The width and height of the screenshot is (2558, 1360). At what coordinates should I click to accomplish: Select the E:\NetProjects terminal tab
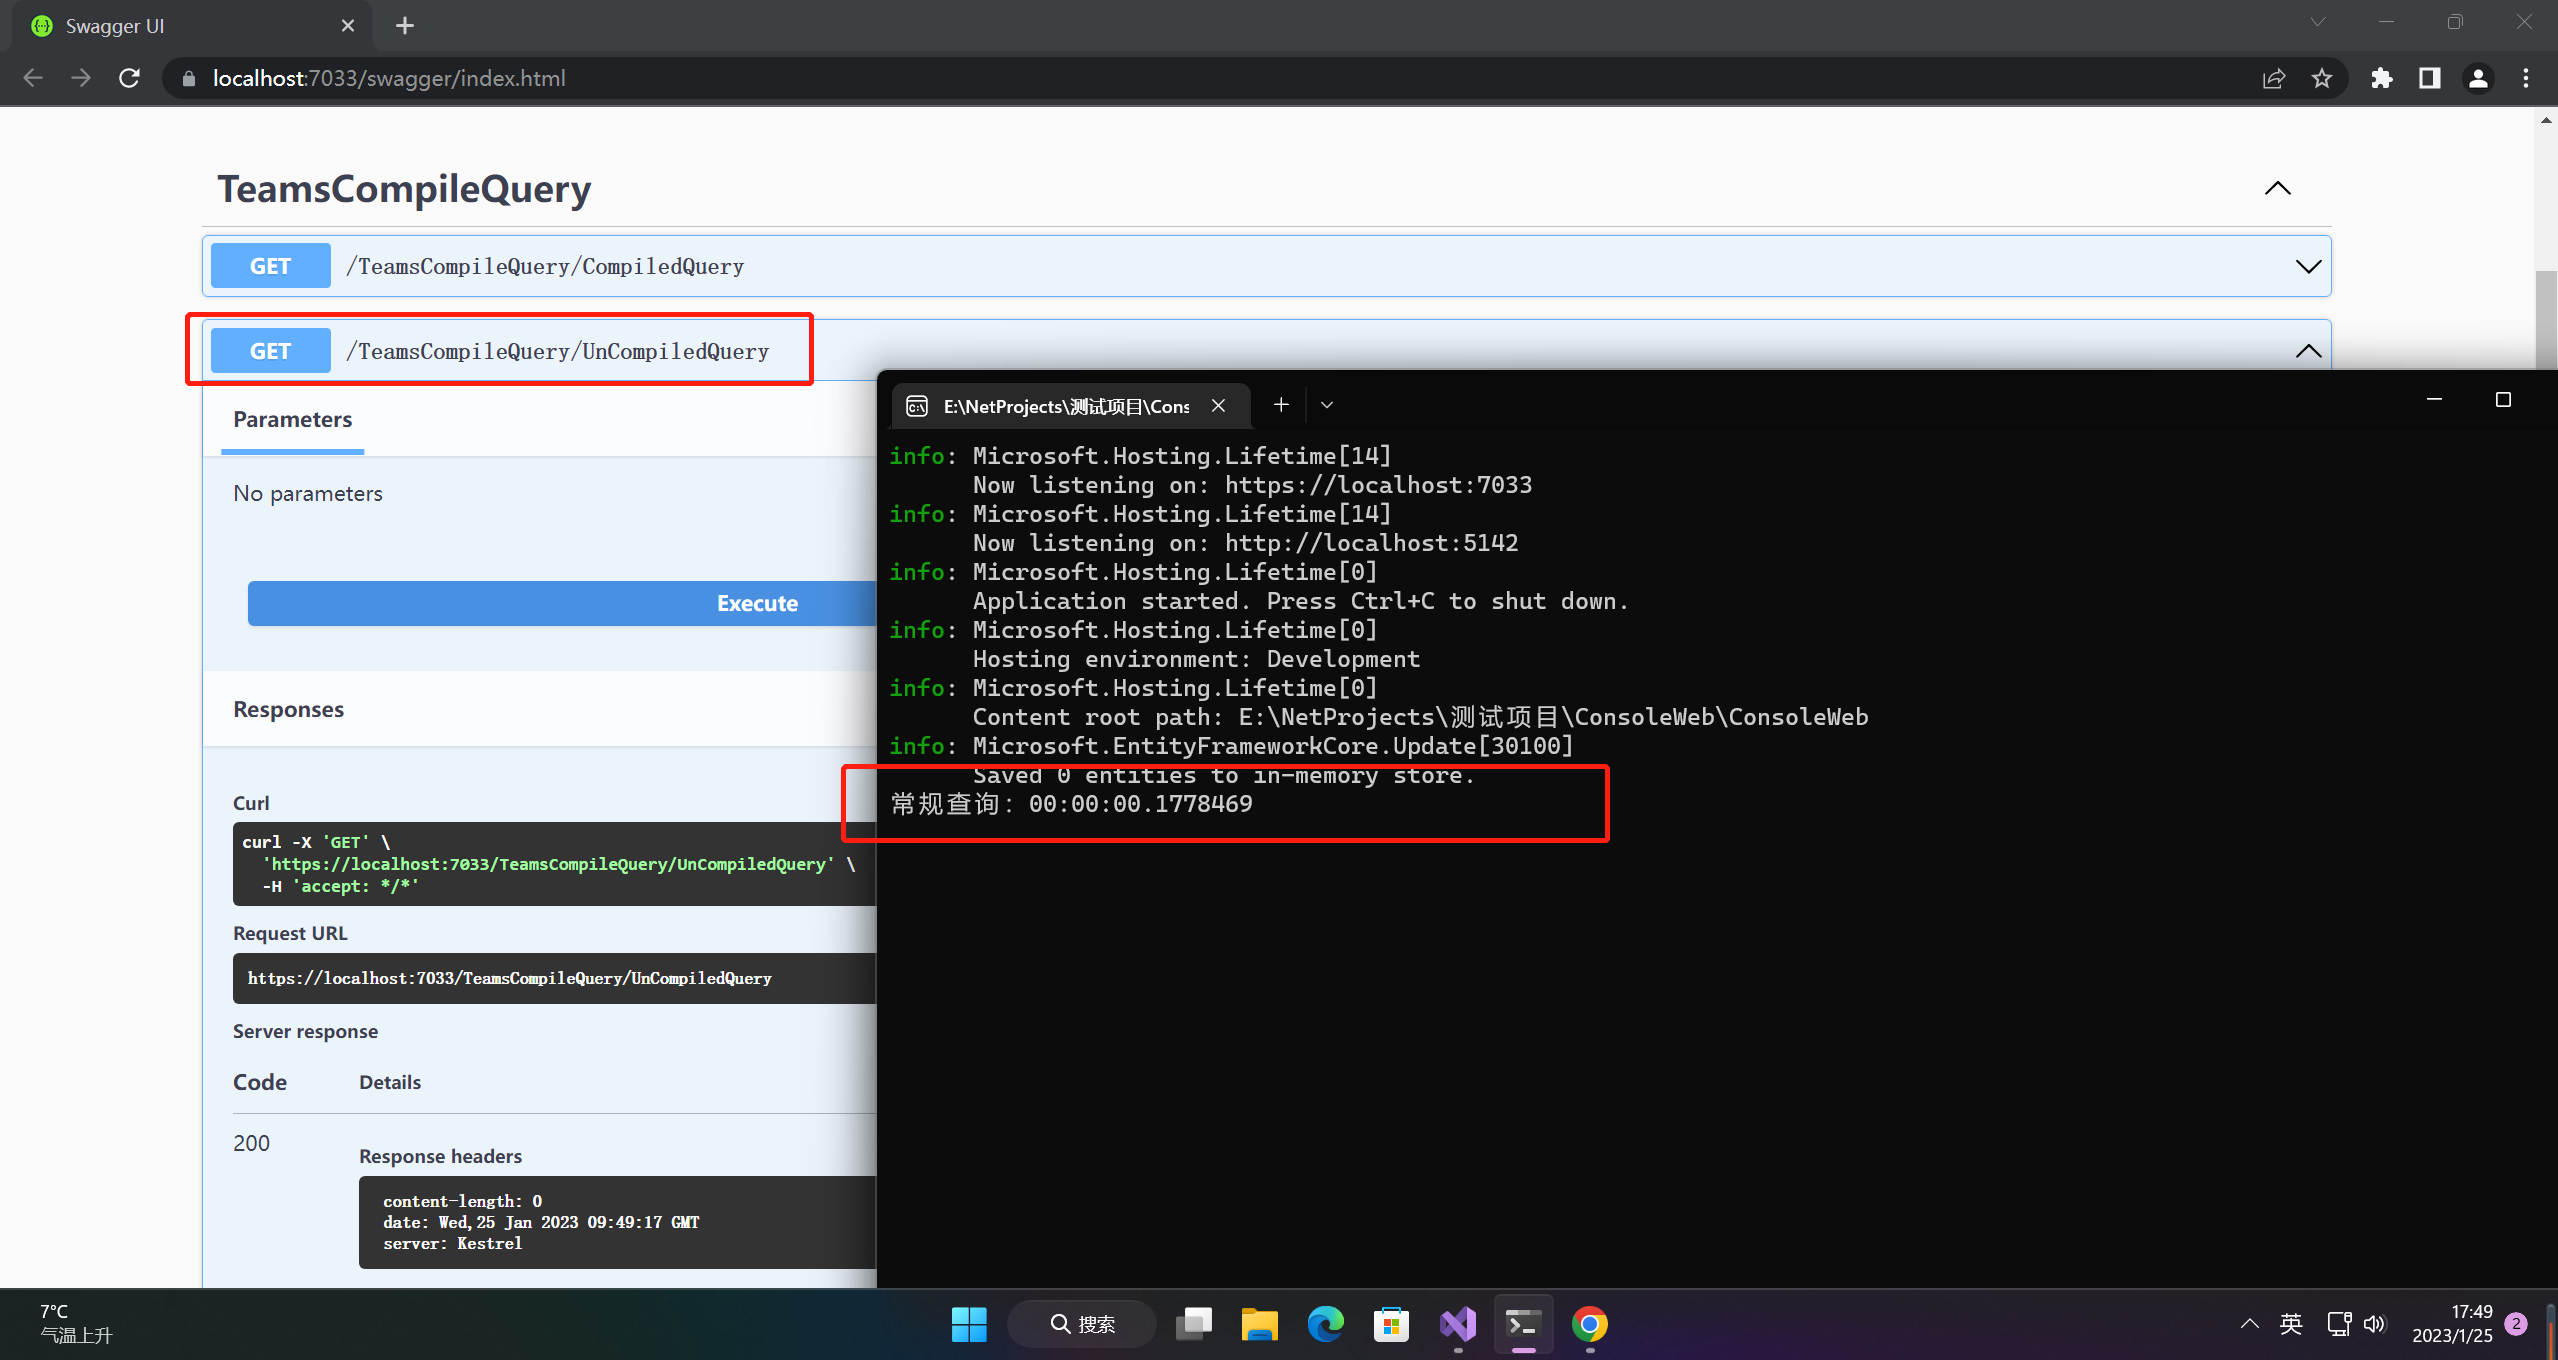pyautogui.click(x=1065, y=406)
